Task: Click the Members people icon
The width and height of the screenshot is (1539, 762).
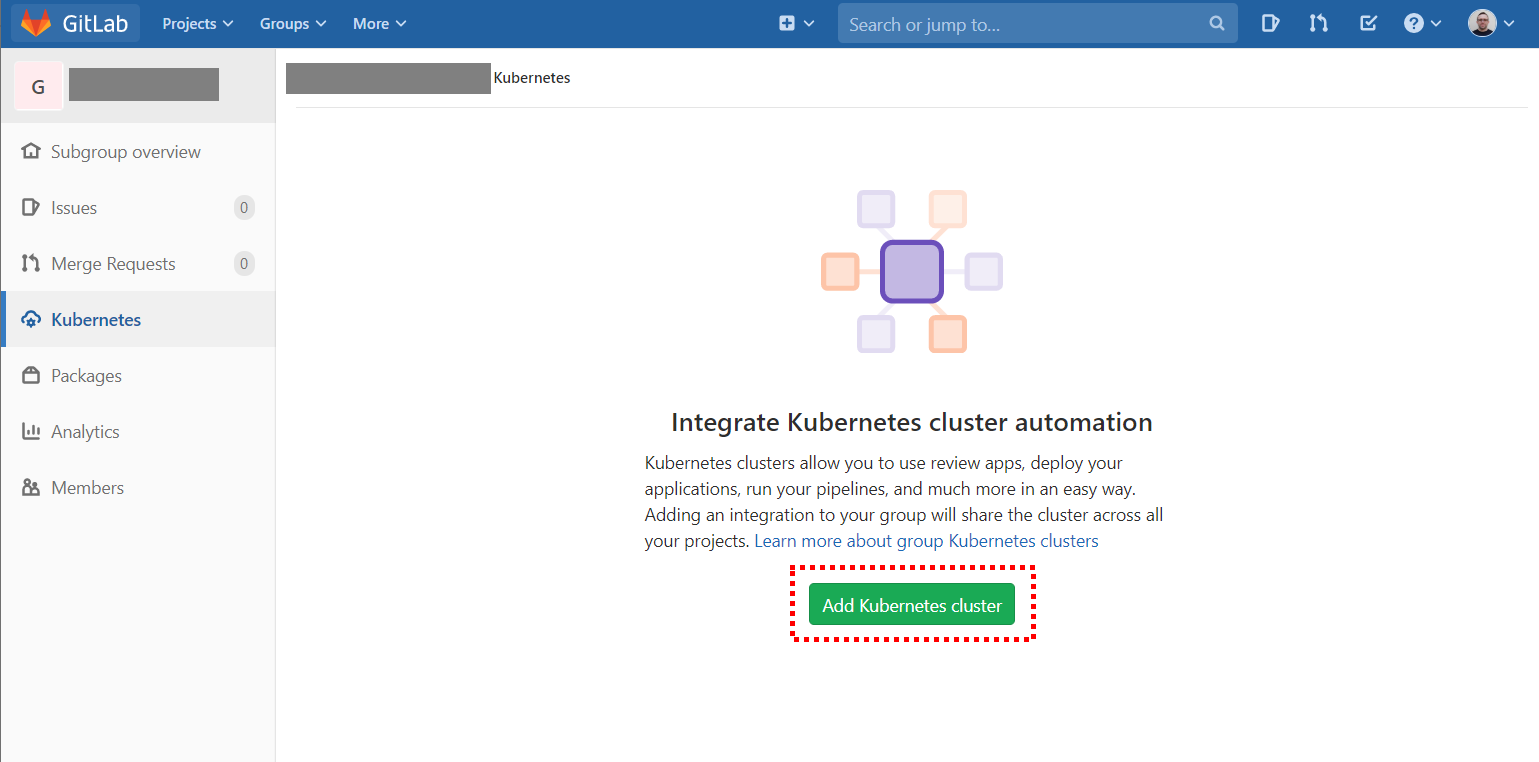Action: (x=31, y=488)
